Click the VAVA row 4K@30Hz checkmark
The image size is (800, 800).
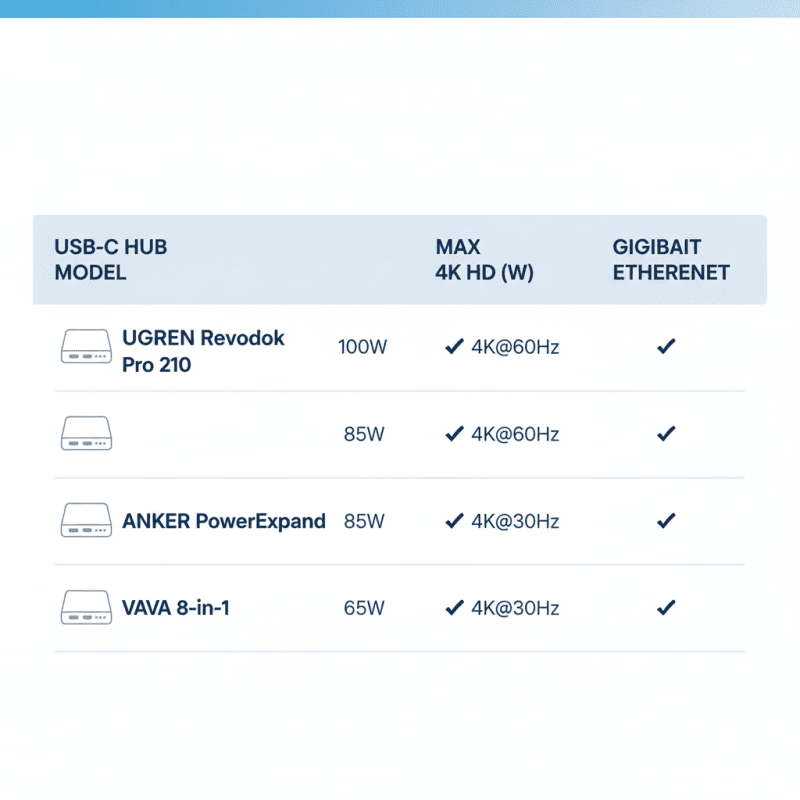coord(454,608)
